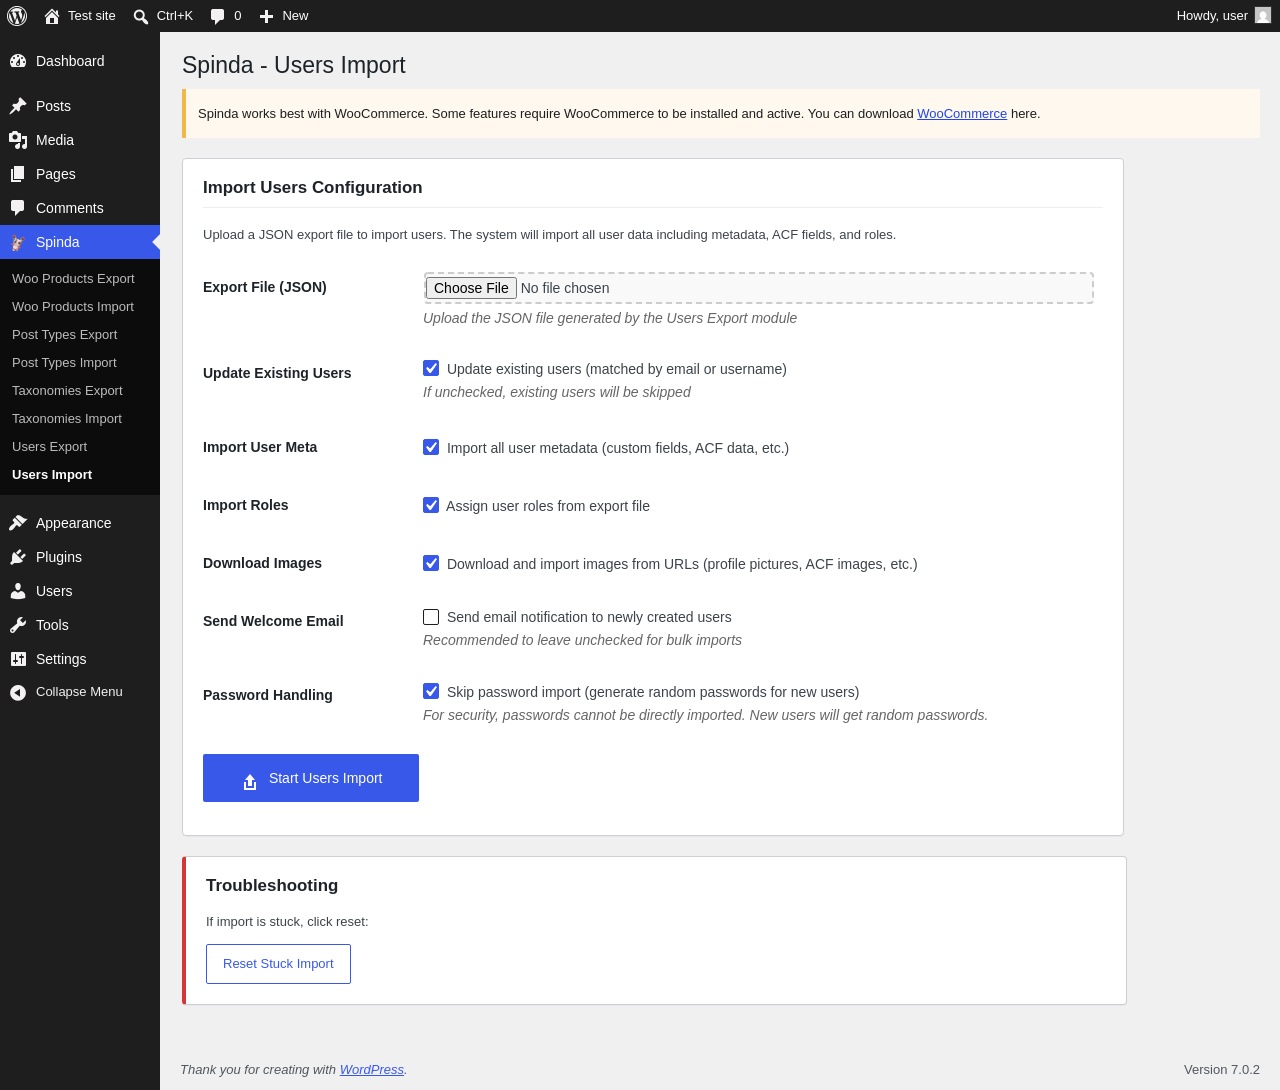
Task: Click the New menu label
Action: [295, 16]
